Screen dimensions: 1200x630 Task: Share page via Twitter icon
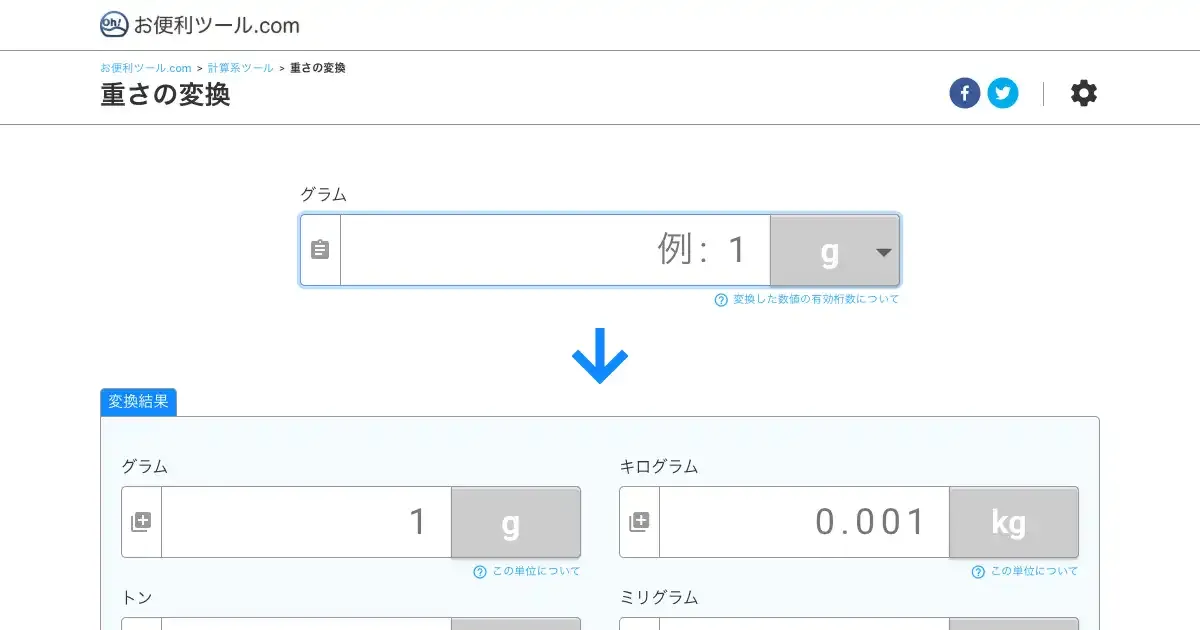1003,94
